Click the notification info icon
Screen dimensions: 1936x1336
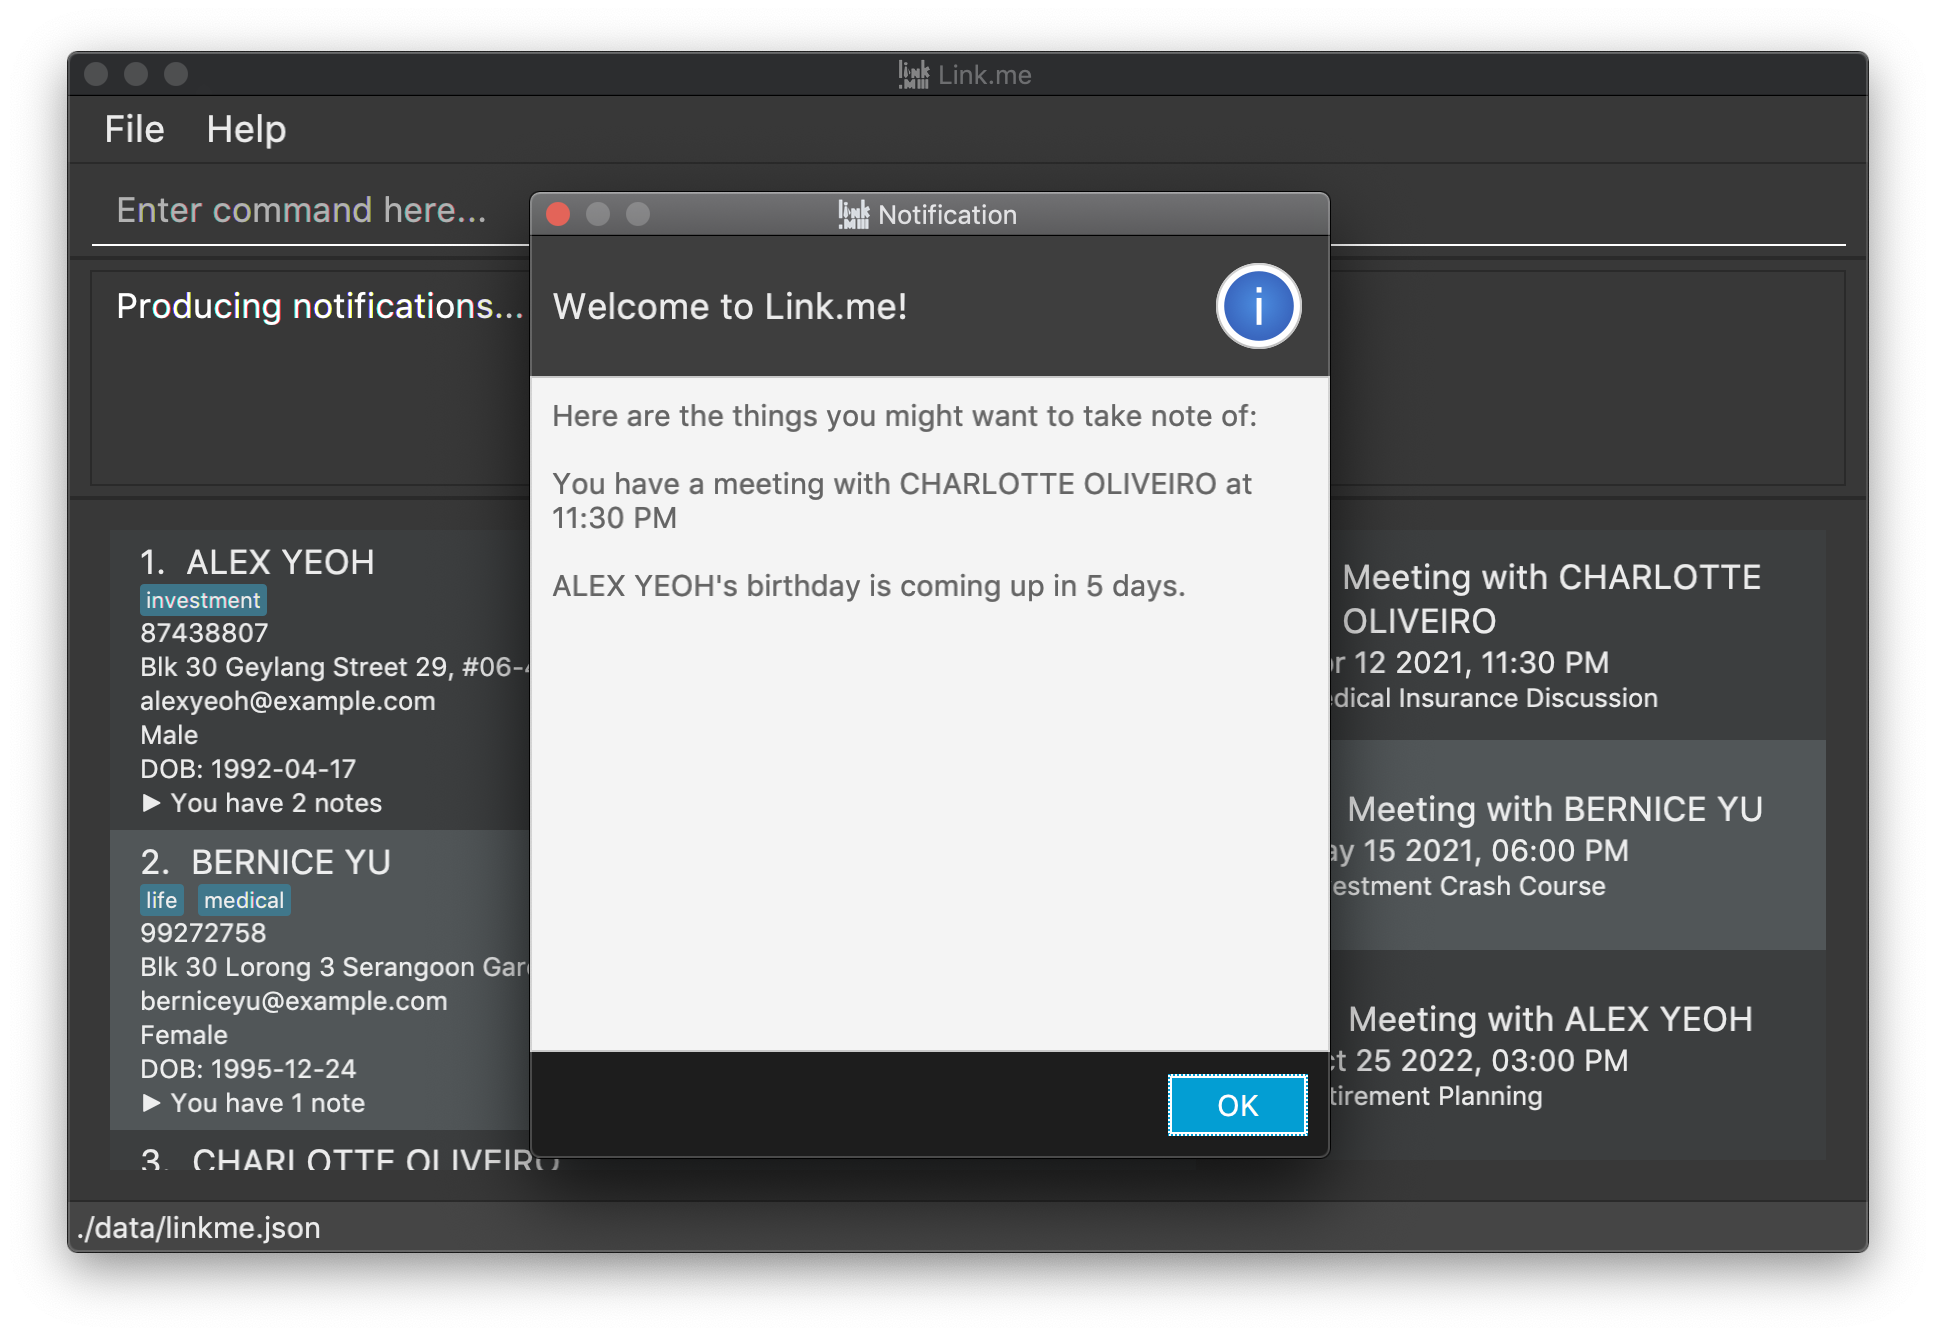tap(1258, 308)
